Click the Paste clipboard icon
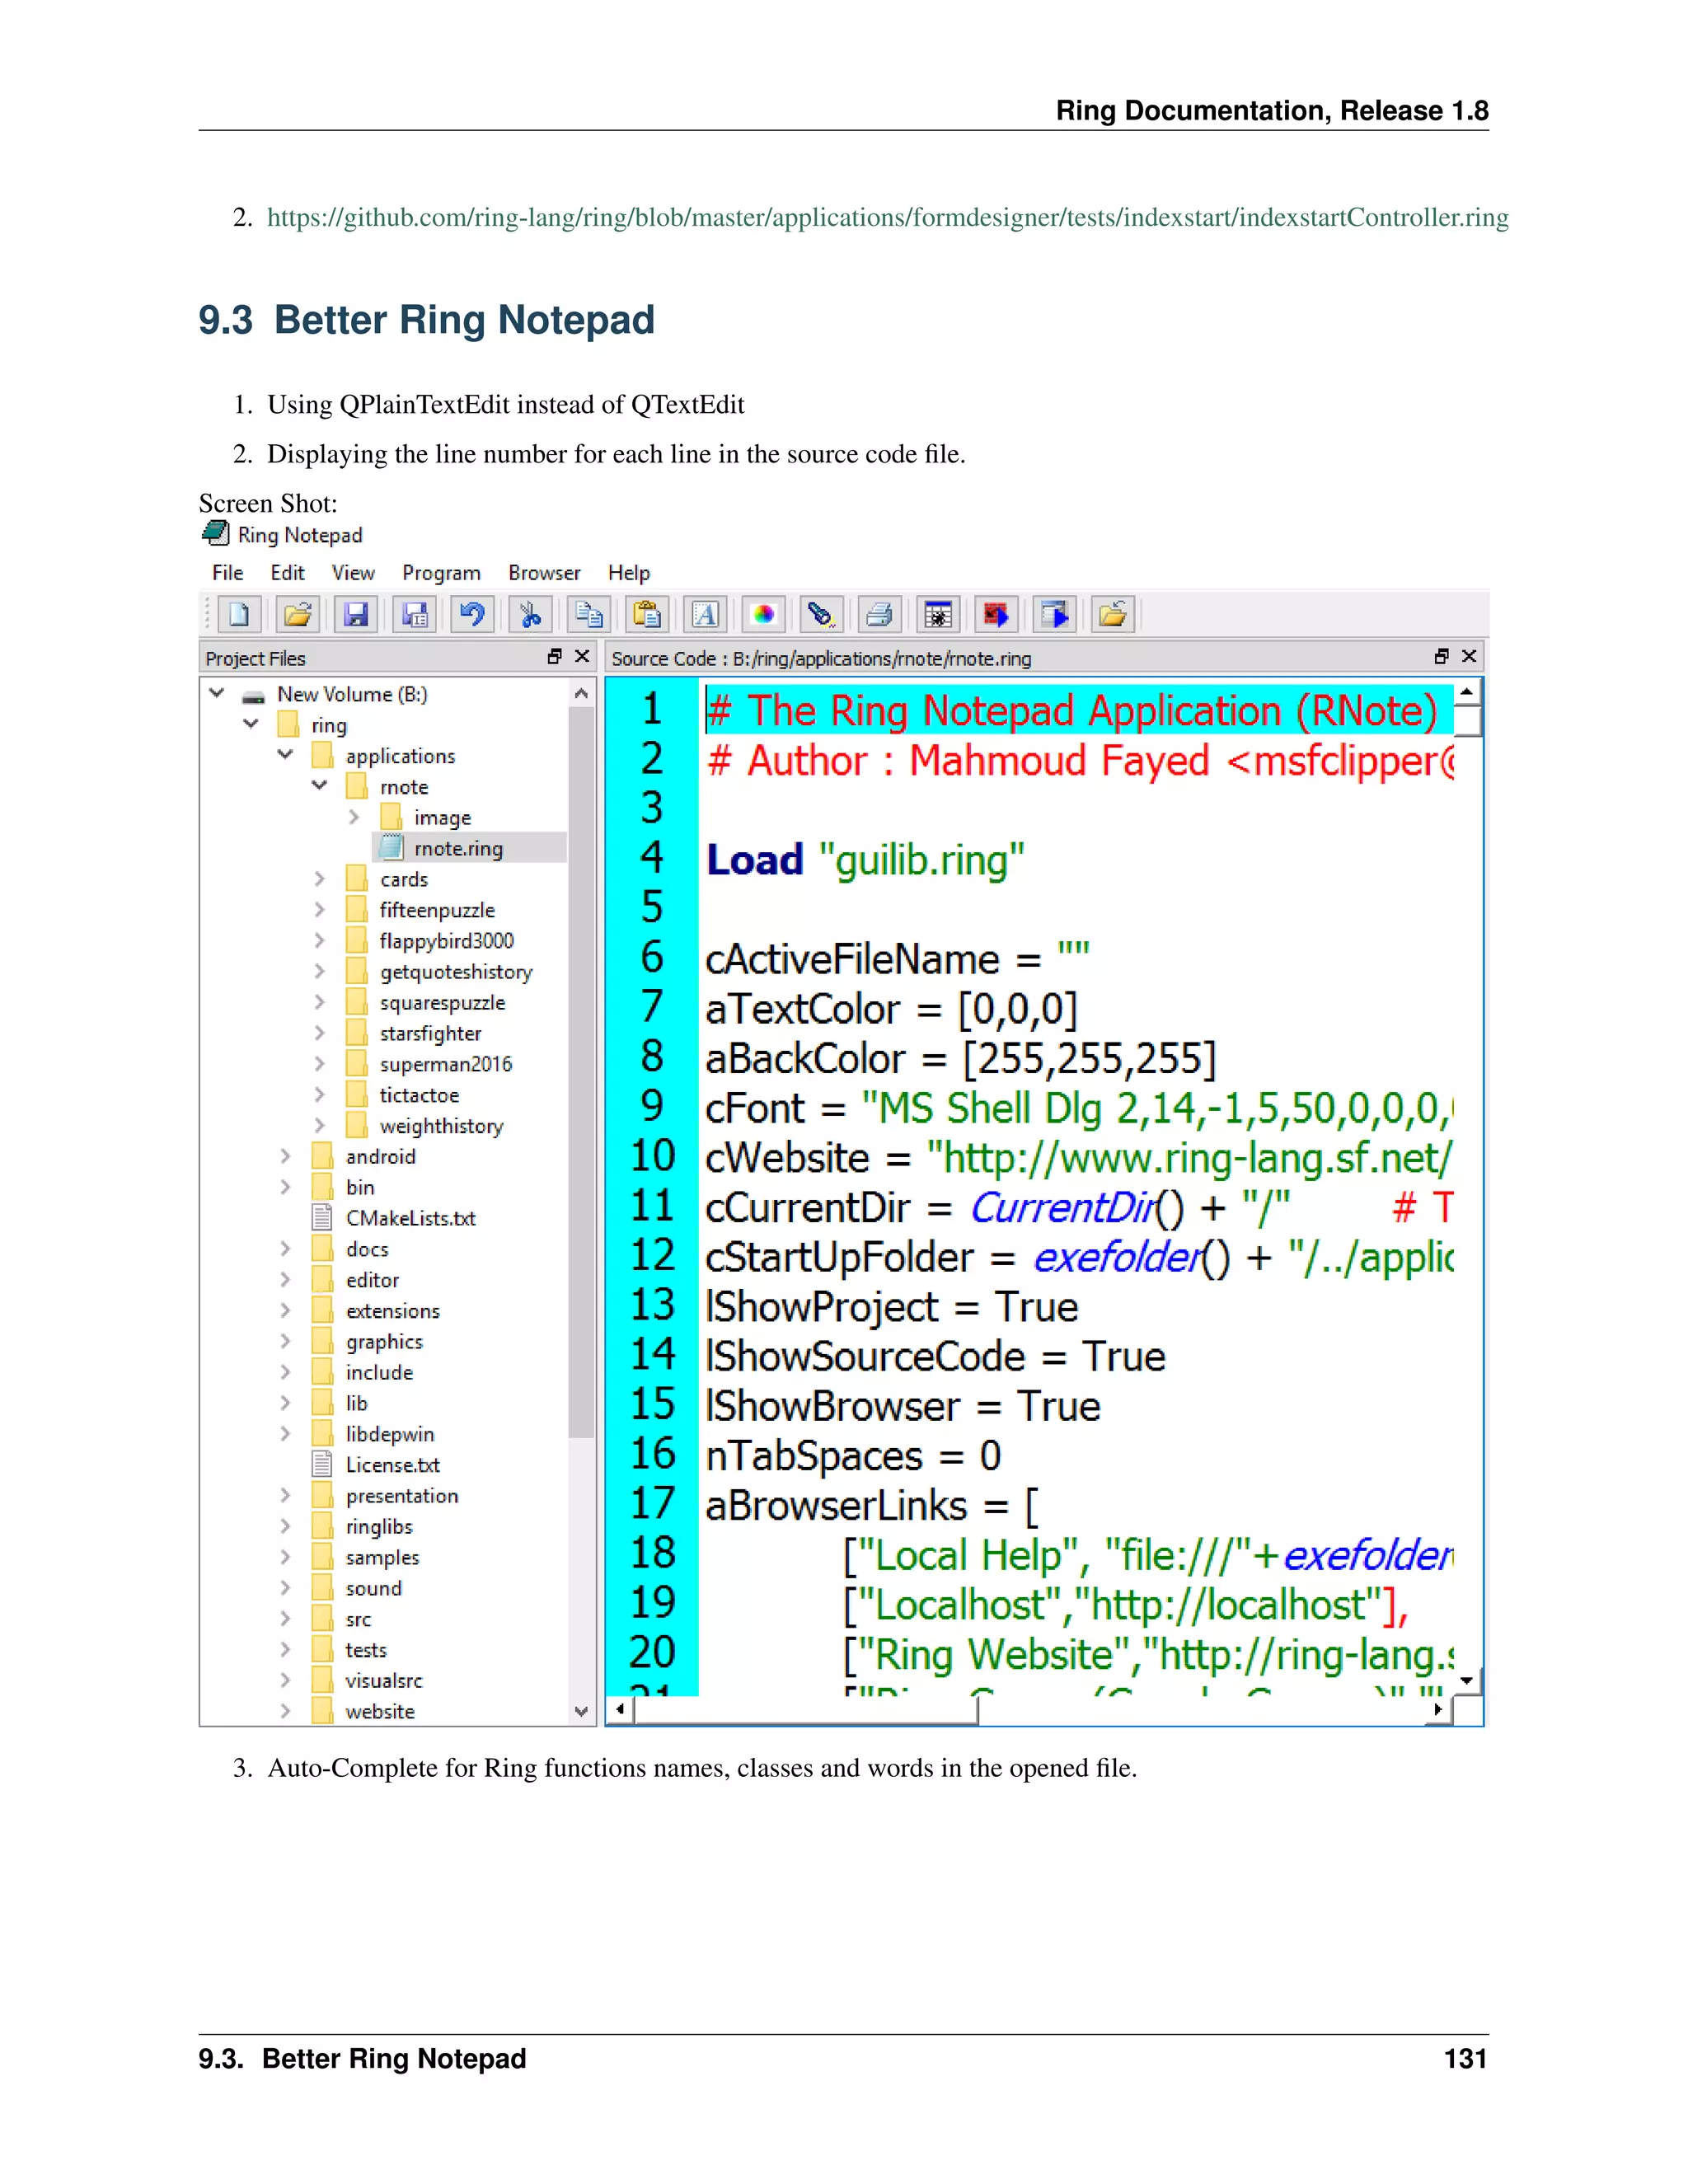 tap(647, 614)
